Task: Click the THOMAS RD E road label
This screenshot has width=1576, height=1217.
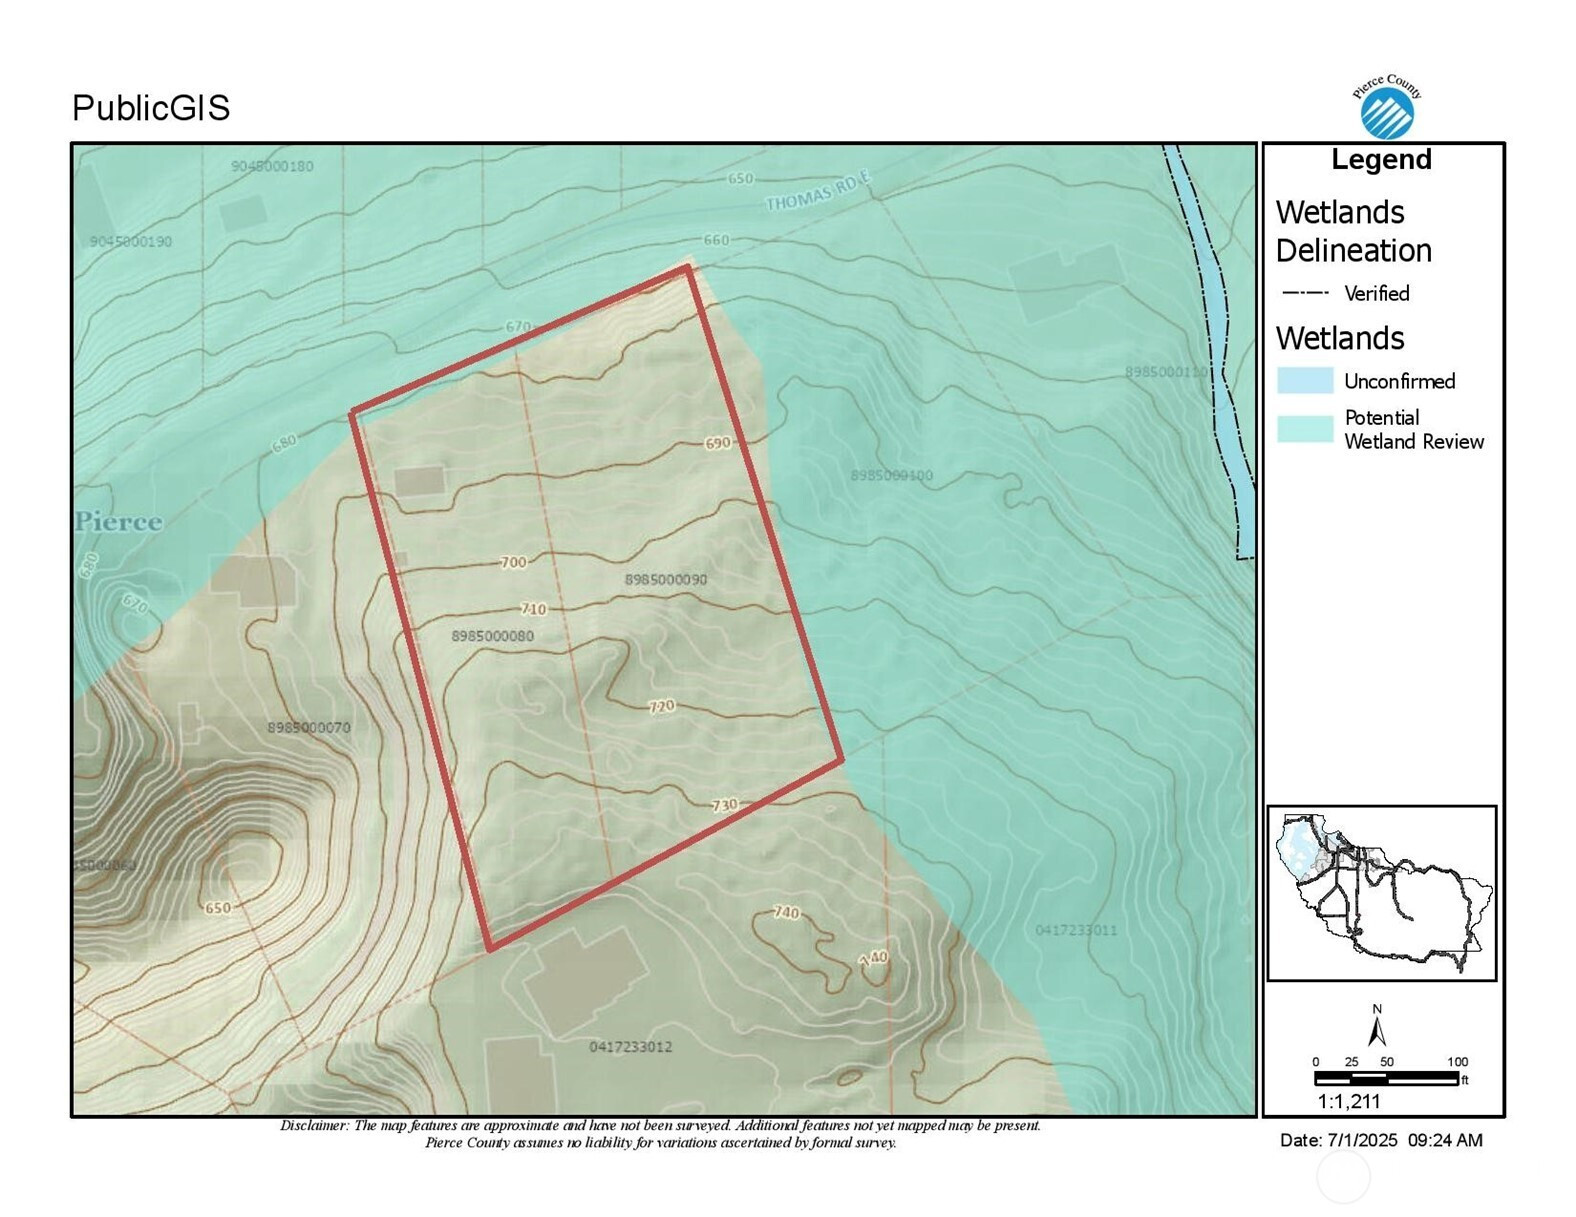Action: [x=818, y=191]
